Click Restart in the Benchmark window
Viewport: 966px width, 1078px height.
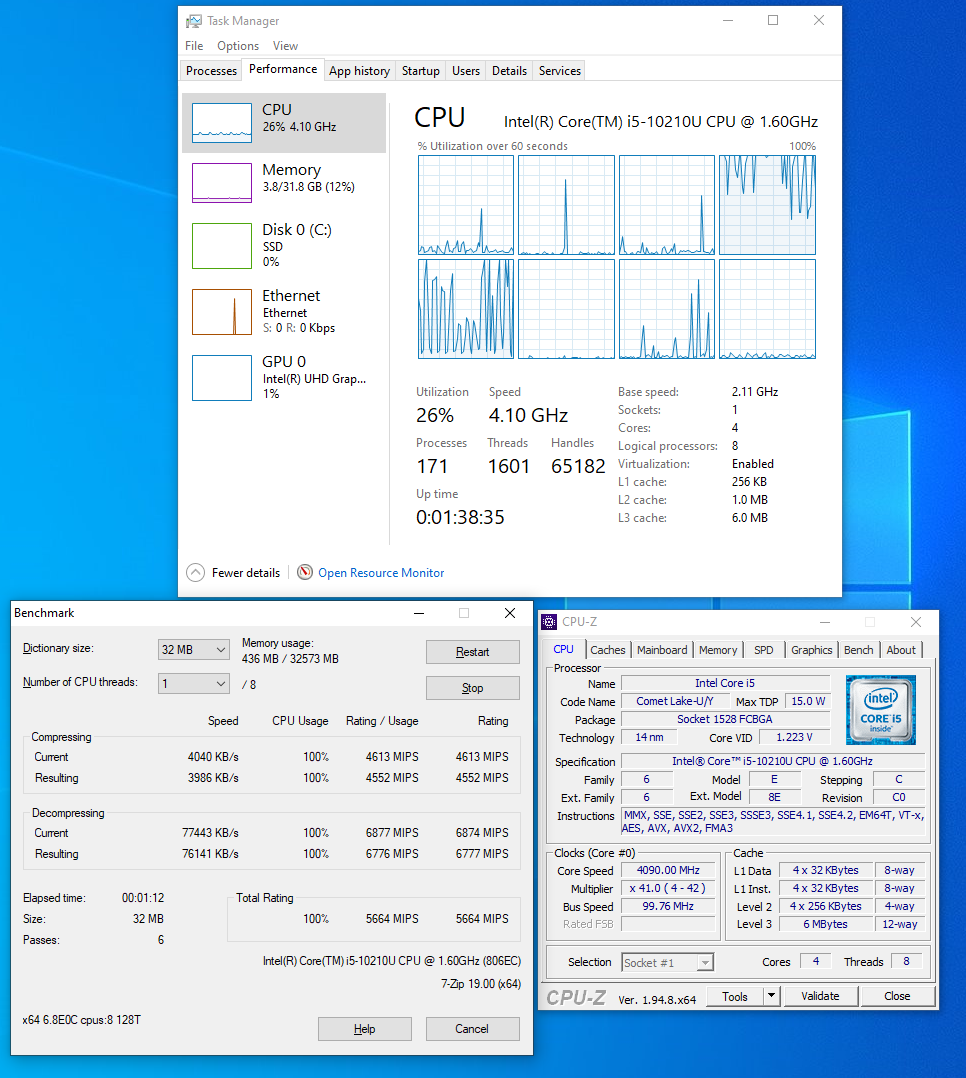pos(472,652)
